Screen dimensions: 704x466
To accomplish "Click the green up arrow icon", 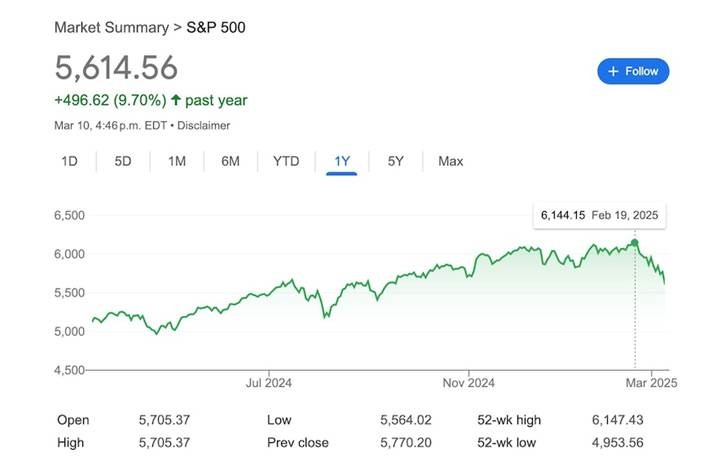I will 177,100.
